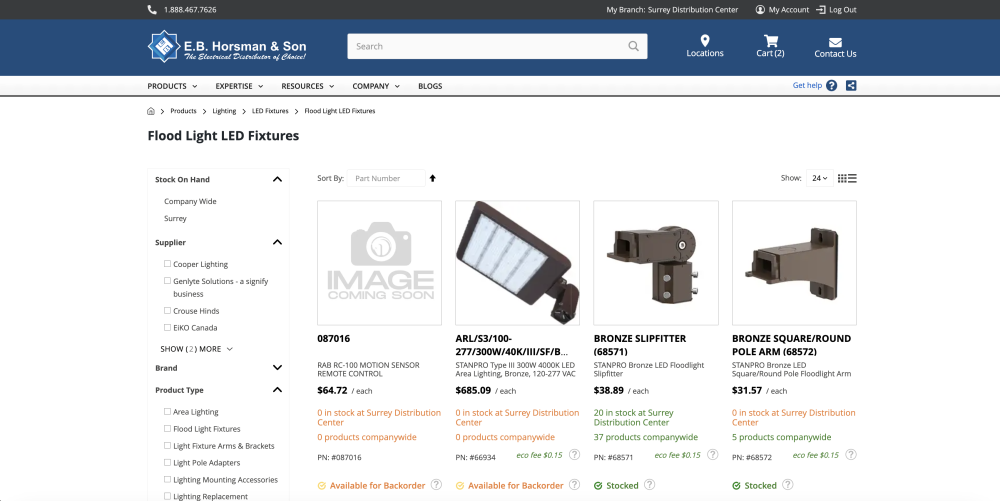Click eco fee help icon for PN #68571
1000x501 pixels.
coord(713,454)
